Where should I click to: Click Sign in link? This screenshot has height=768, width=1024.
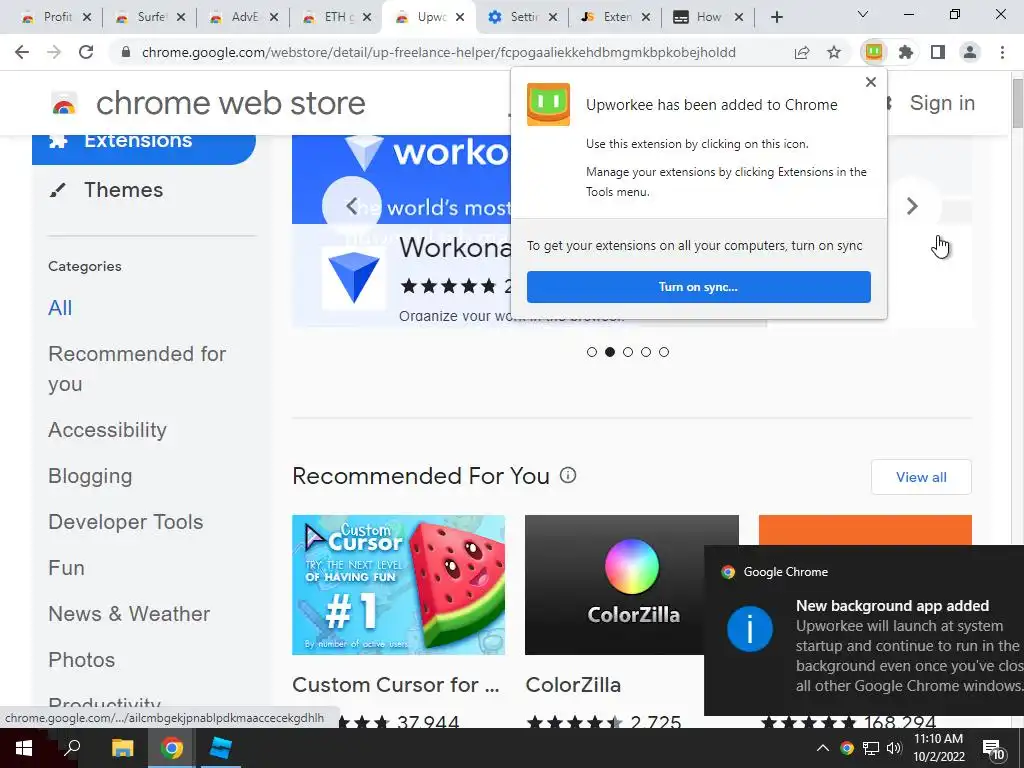pyautogui.click(x=942, y=103)
